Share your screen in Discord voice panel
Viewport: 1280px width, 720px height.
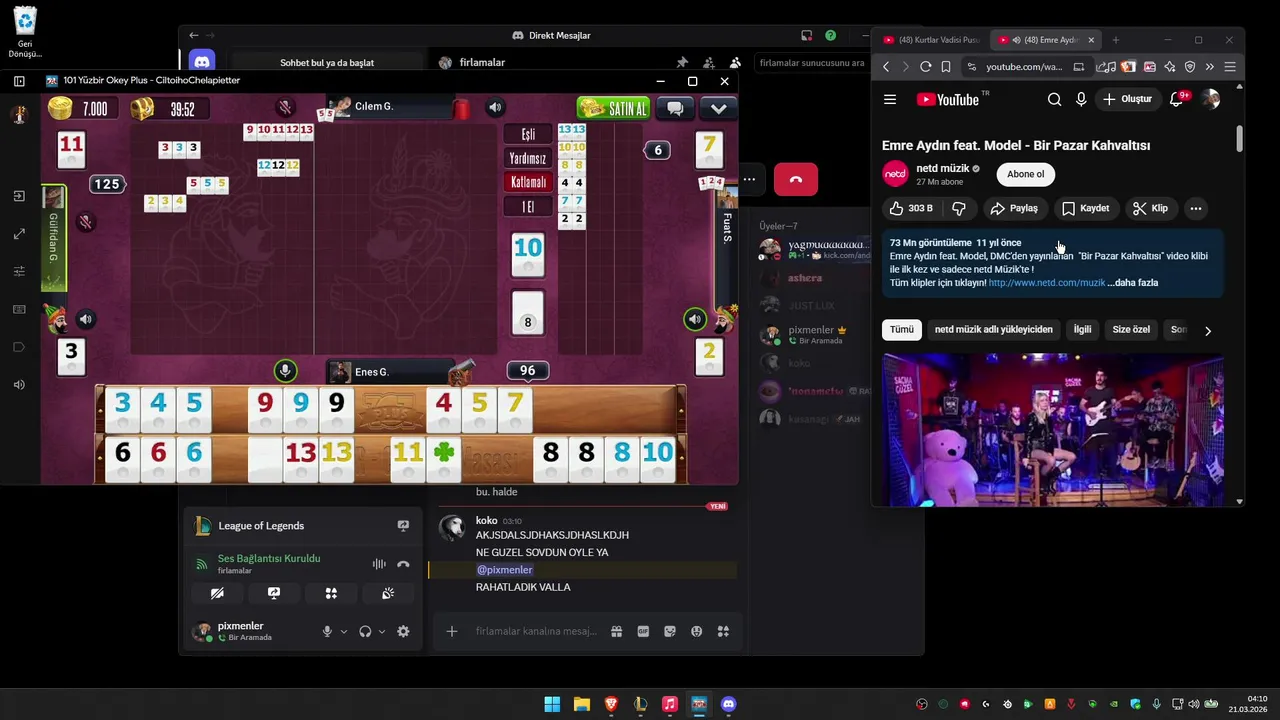click(x=274, y=593)
